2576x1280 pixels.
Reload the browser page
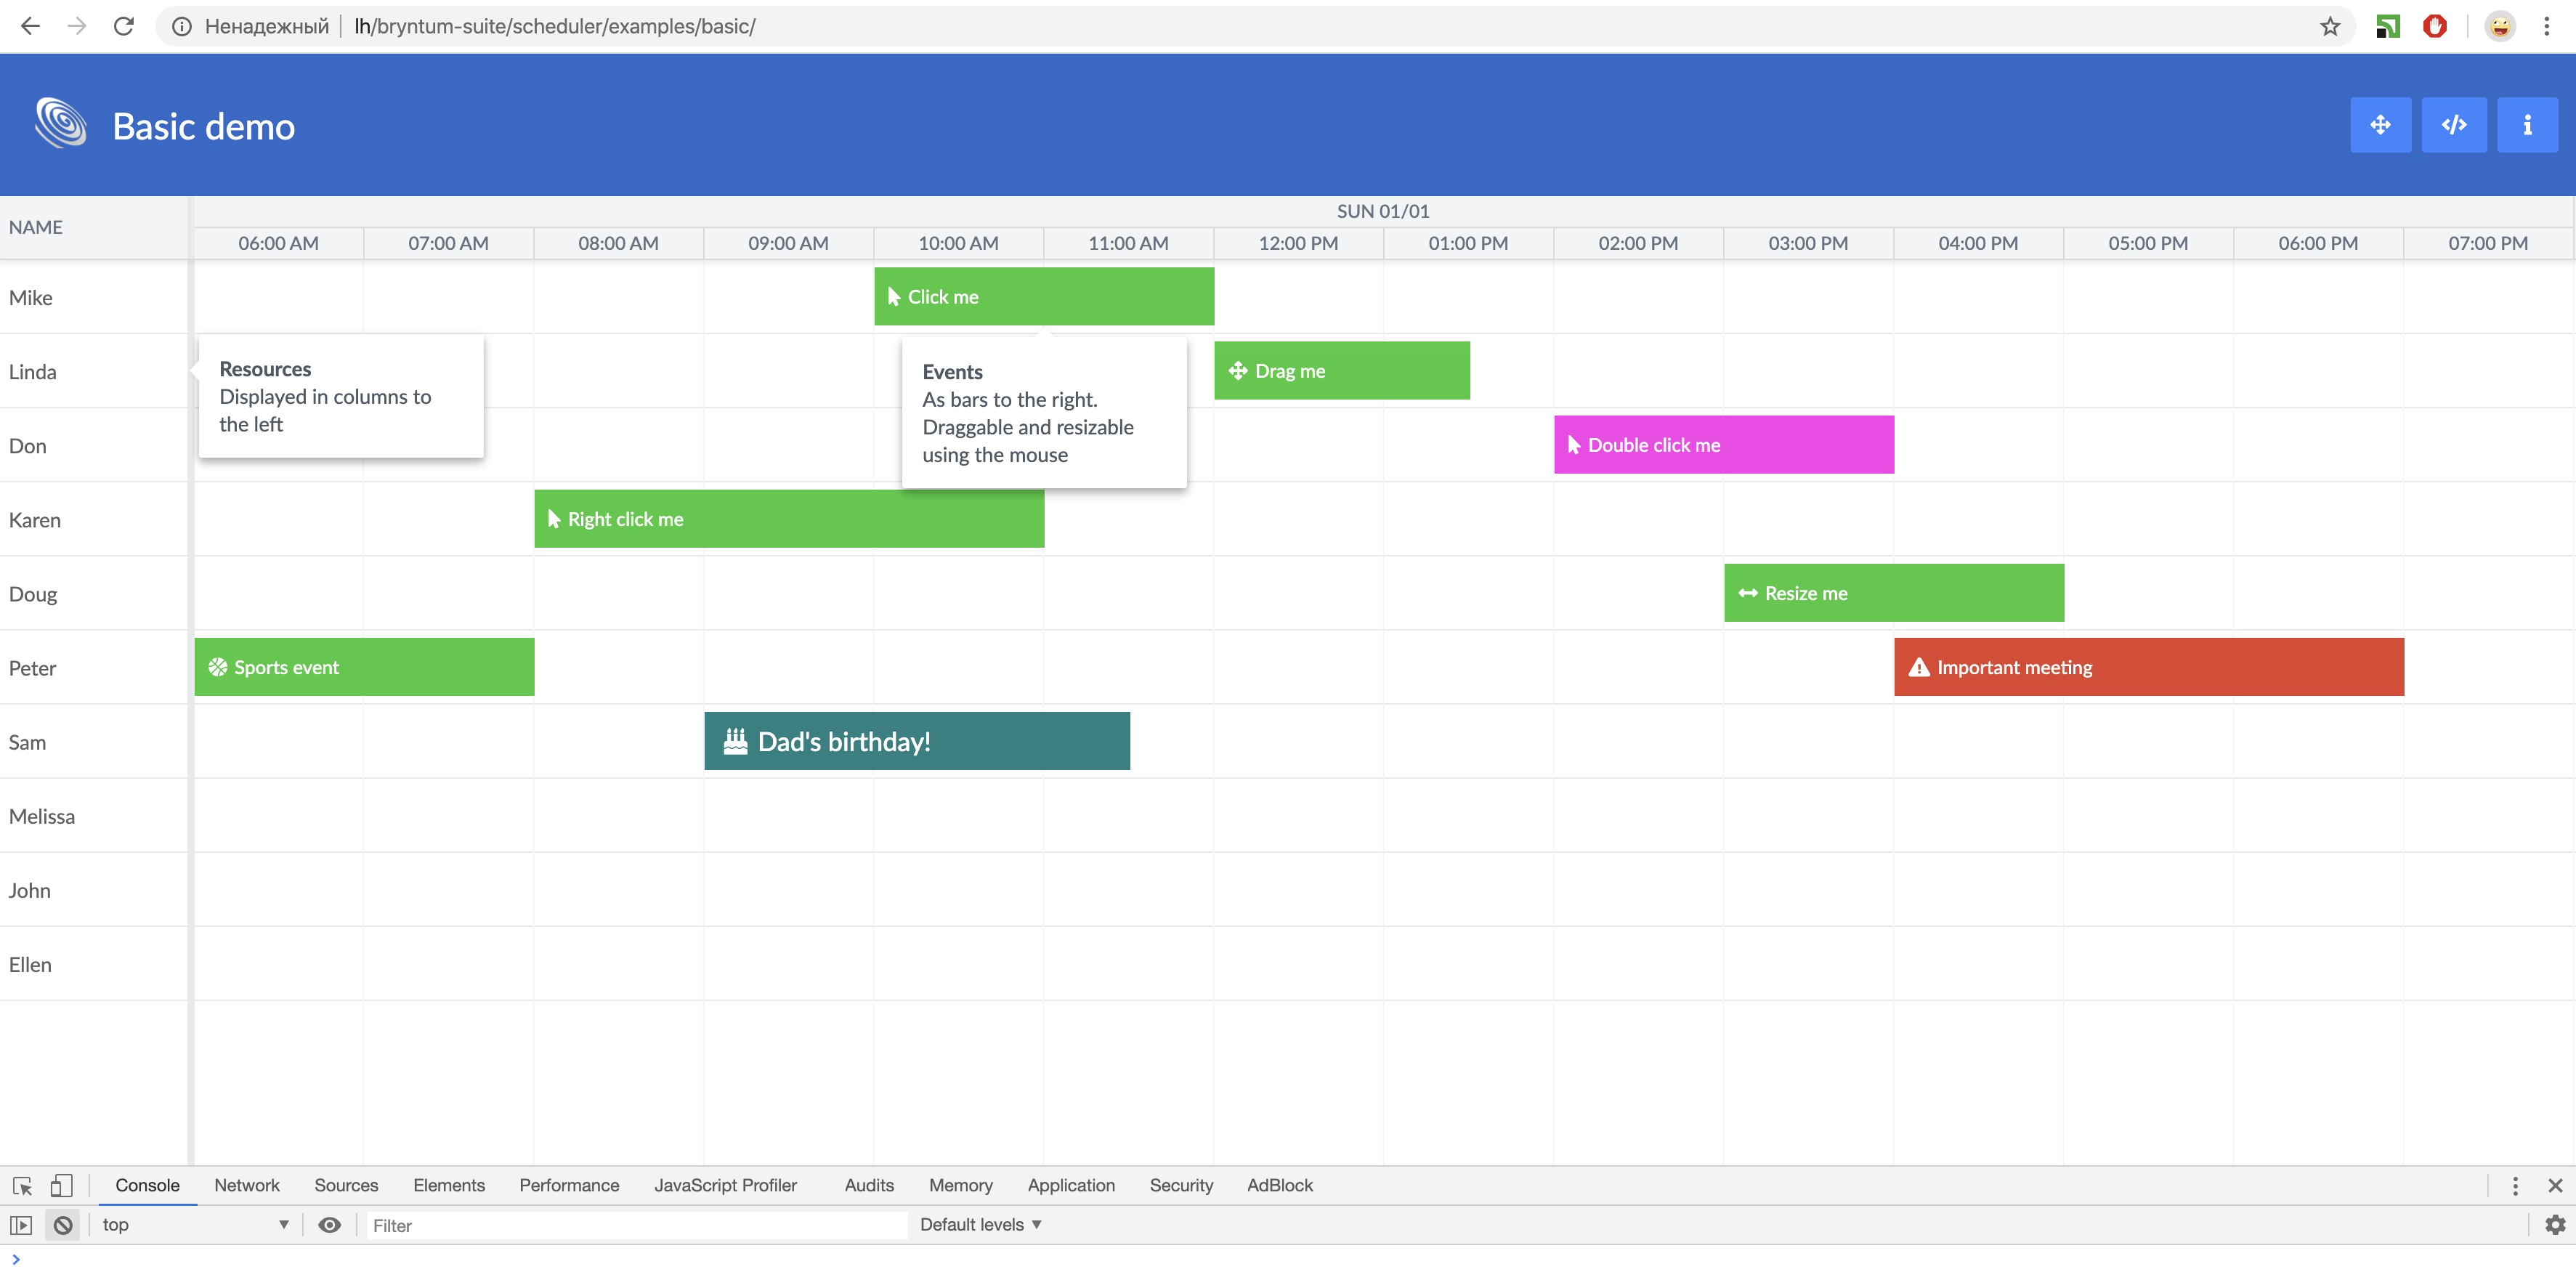124,27
